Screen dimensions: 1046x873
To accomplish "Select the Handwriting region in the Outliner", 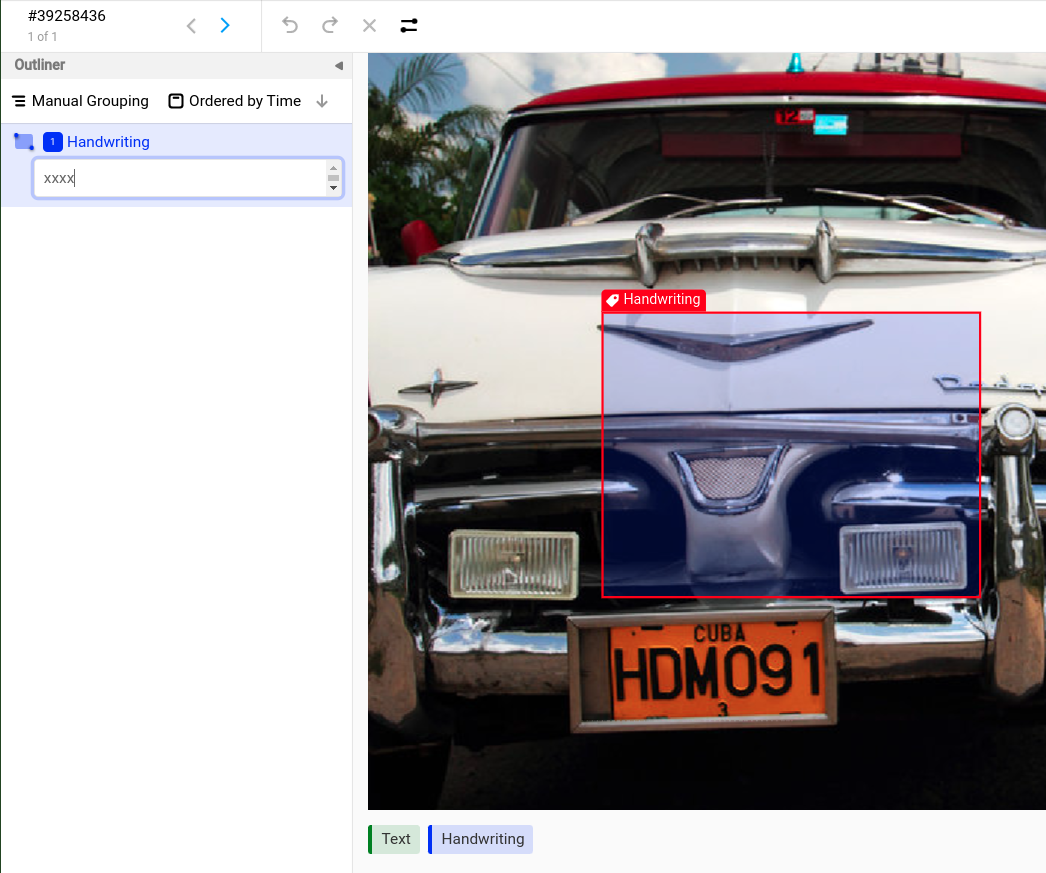I will click(108, 142).
